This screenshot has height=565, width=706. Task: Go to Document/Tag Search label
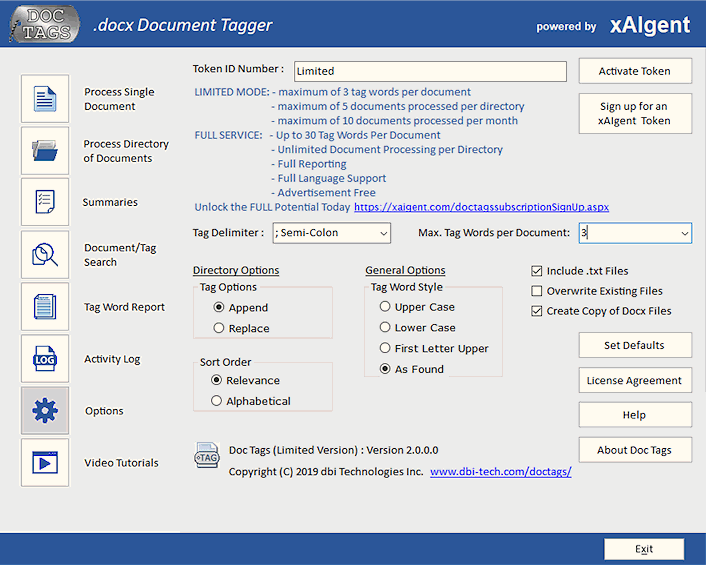(x=120, y=255)
